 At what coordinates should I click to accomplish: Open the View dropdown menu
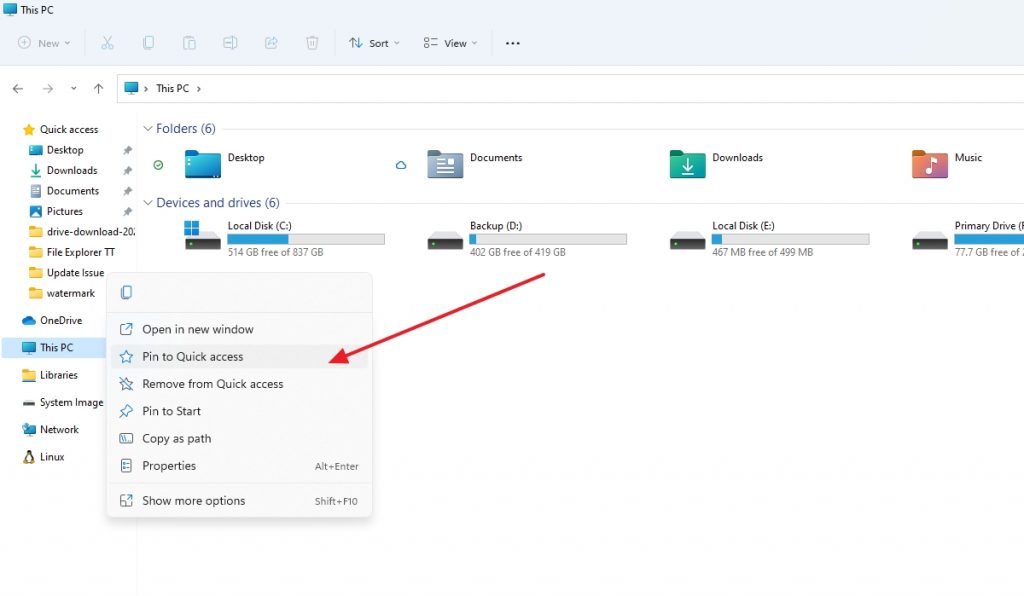pyautogui.click(x=450, y=43)
